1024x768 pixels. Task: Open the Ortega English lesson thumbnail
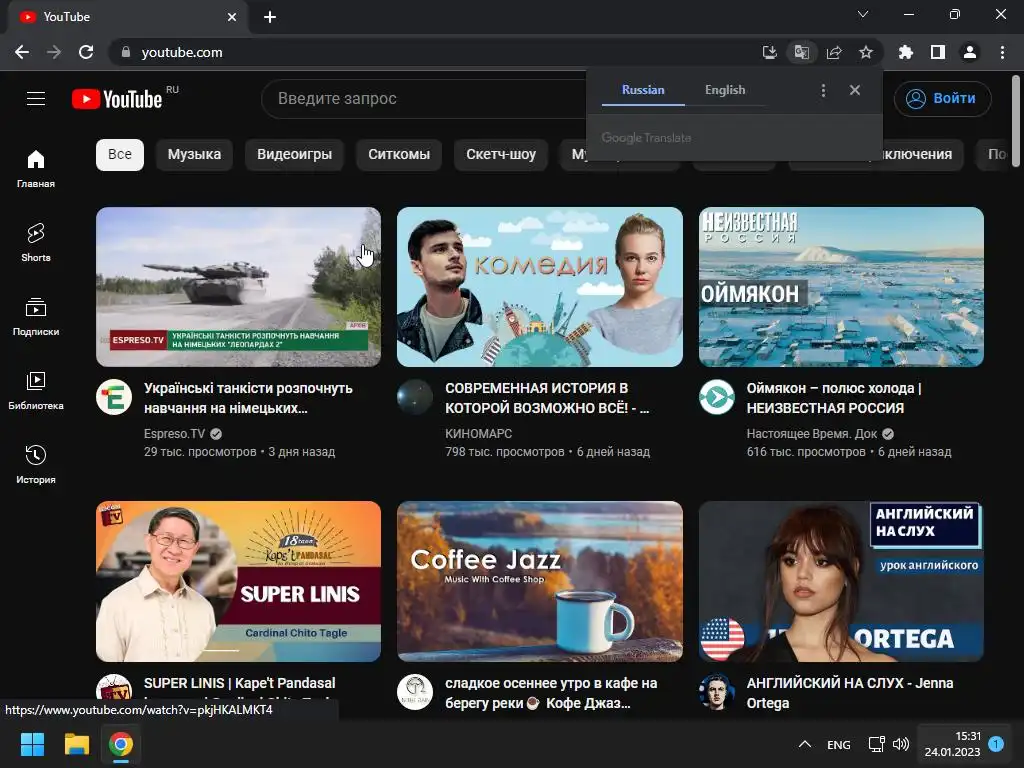tap(841, 581)
